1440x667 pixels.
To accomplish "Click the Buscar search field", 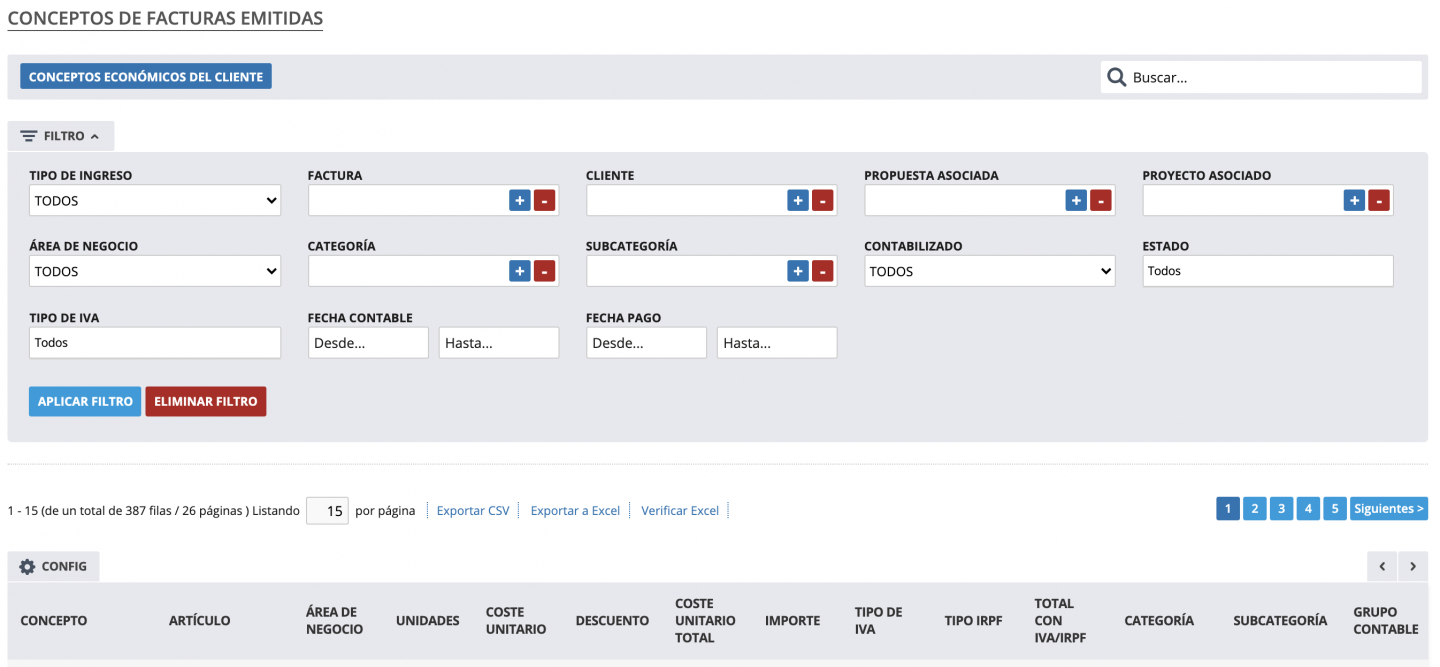I will tap(1270, 77).
